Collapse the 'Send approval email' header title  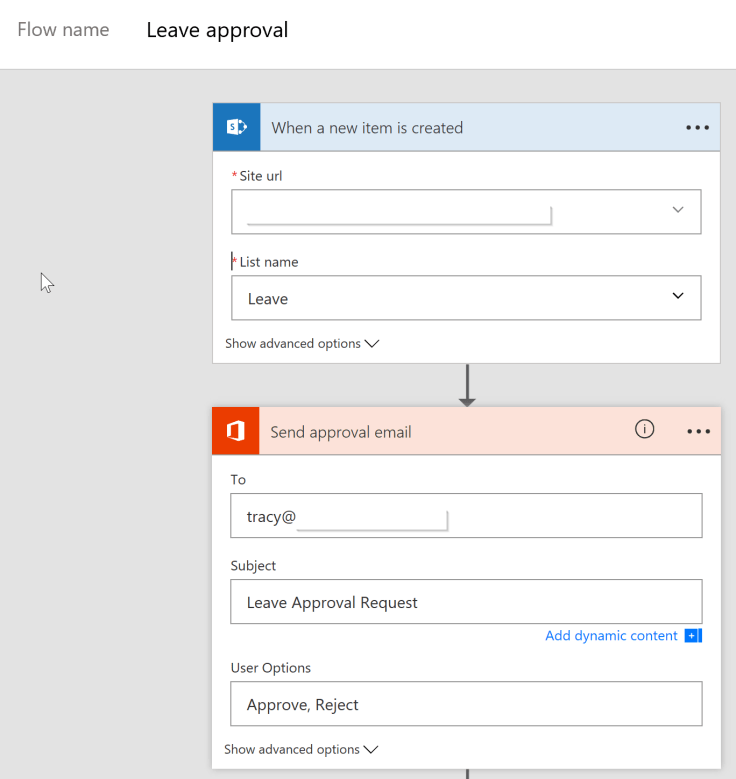341,432
